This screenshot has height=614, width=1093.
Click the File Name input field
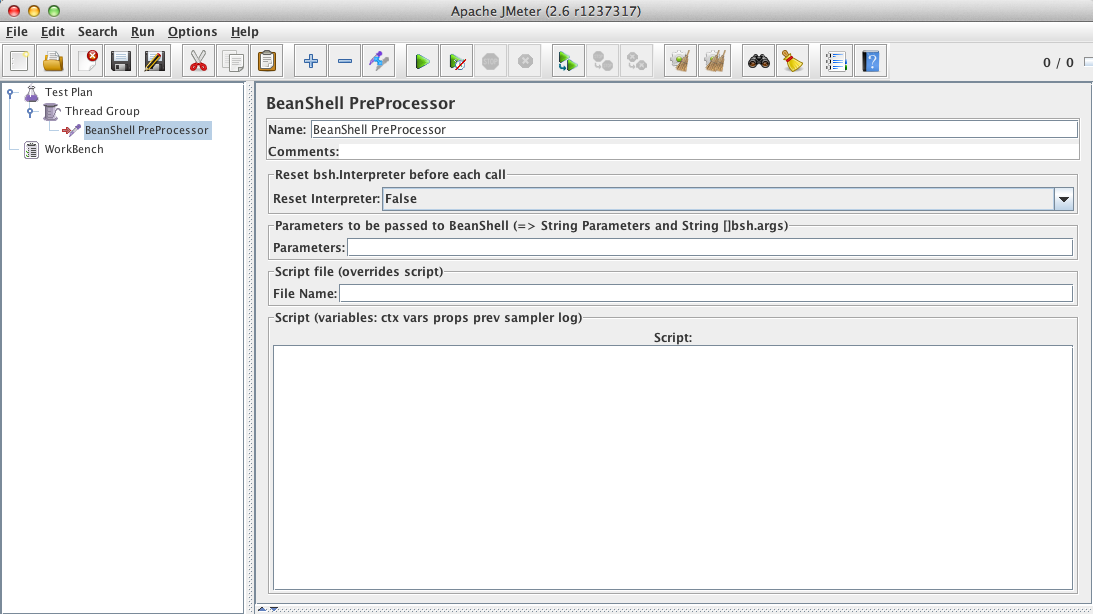[705, 293]
